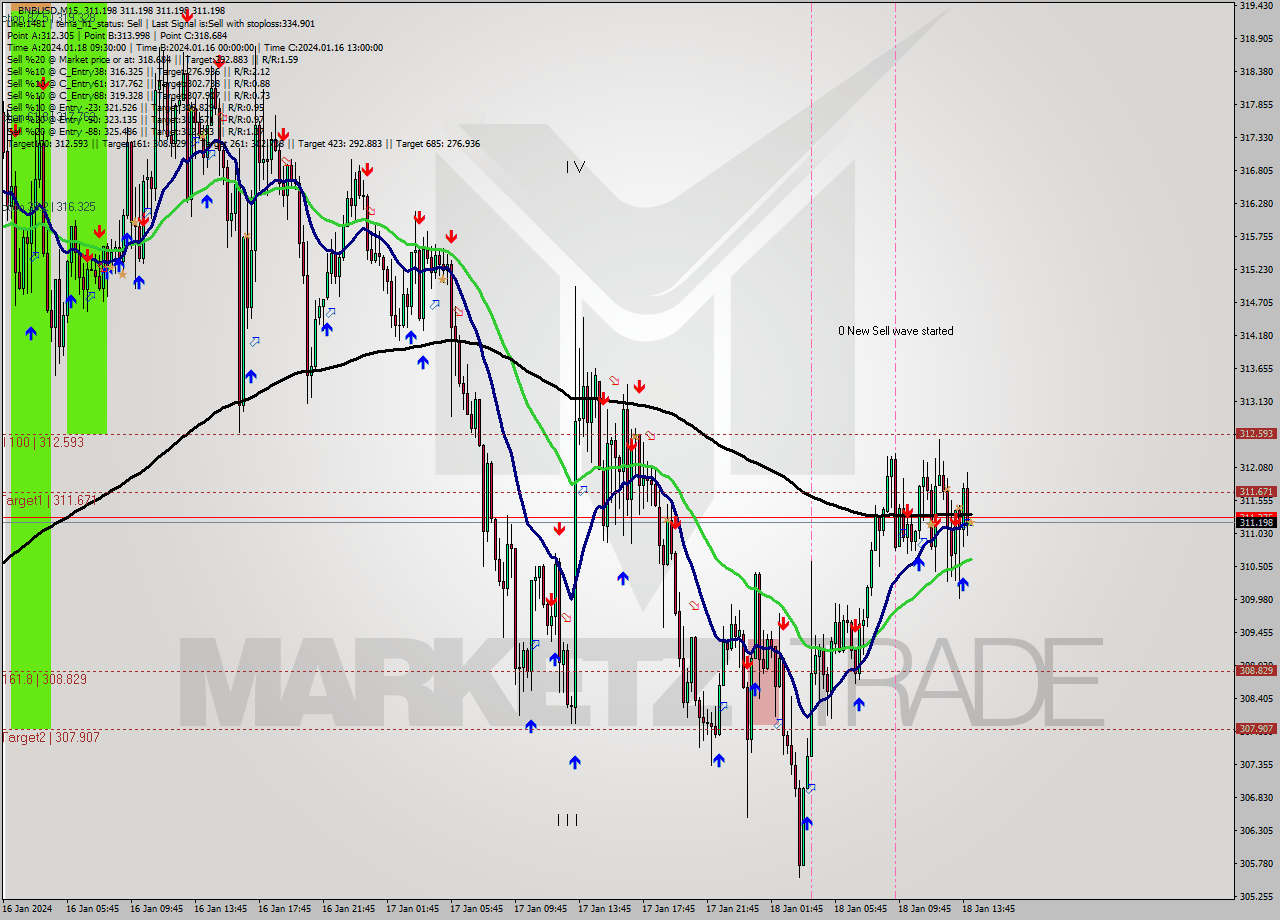Select the 'Target 423: 292.883' text
The height and width of the screenshot is (920, 1280).
(340, 144)
